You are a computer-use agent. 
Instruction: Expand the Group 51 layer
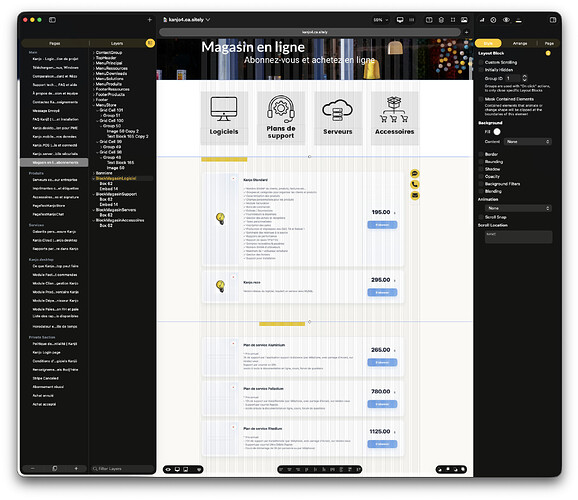(x=101, y=115)
